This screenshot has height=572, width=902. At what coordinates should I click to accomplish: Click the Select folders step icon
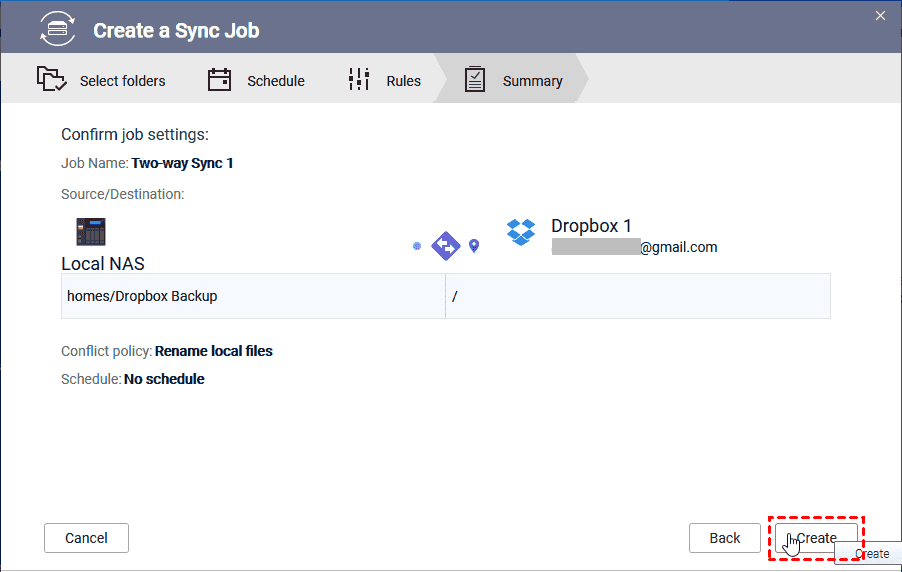[51, 80]
